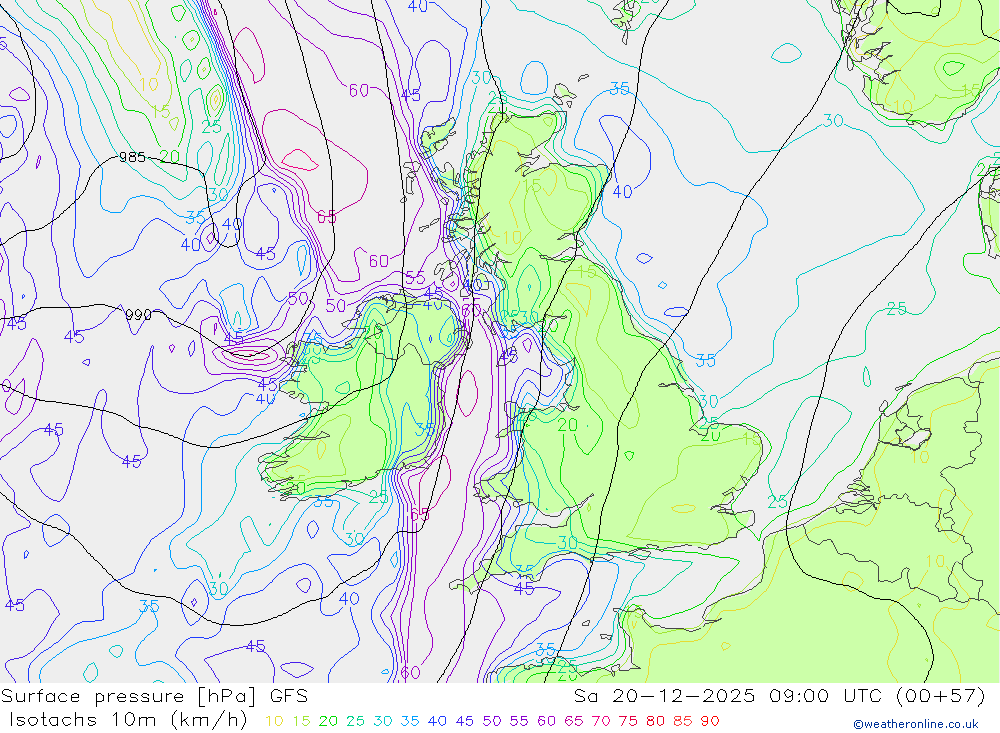1000x733 pixels.
Task: Click the "985" isobar pressure label
Action: (133, 157)
